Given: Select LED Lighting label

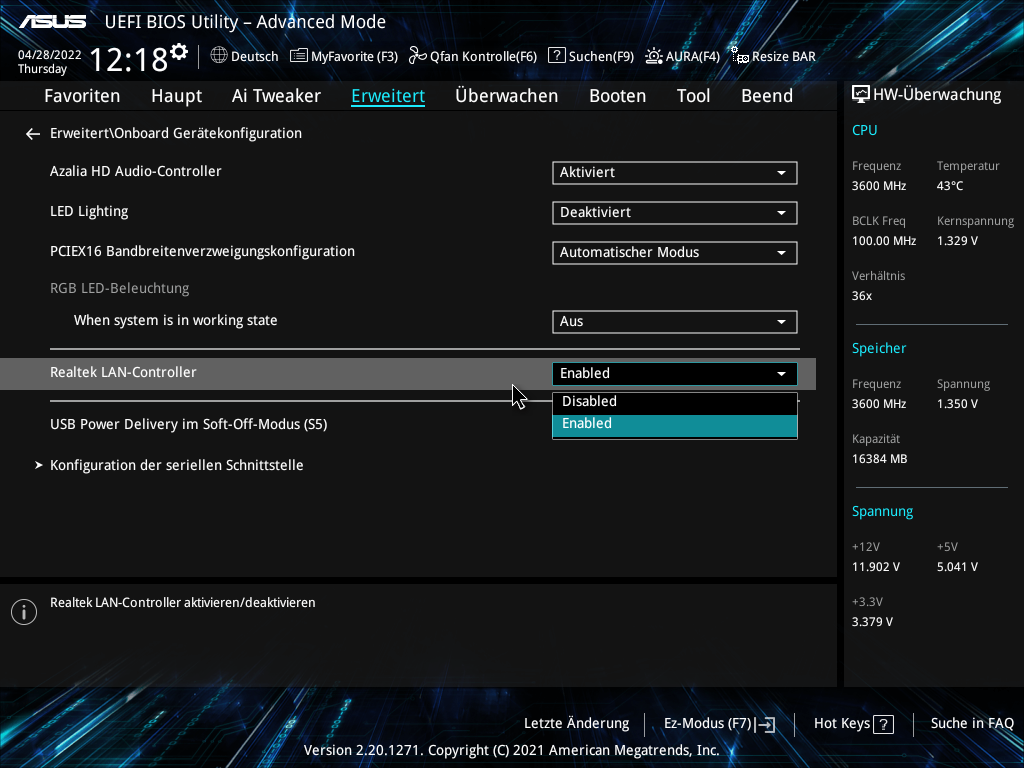Looking at the screenshot, I should [89, 212].
